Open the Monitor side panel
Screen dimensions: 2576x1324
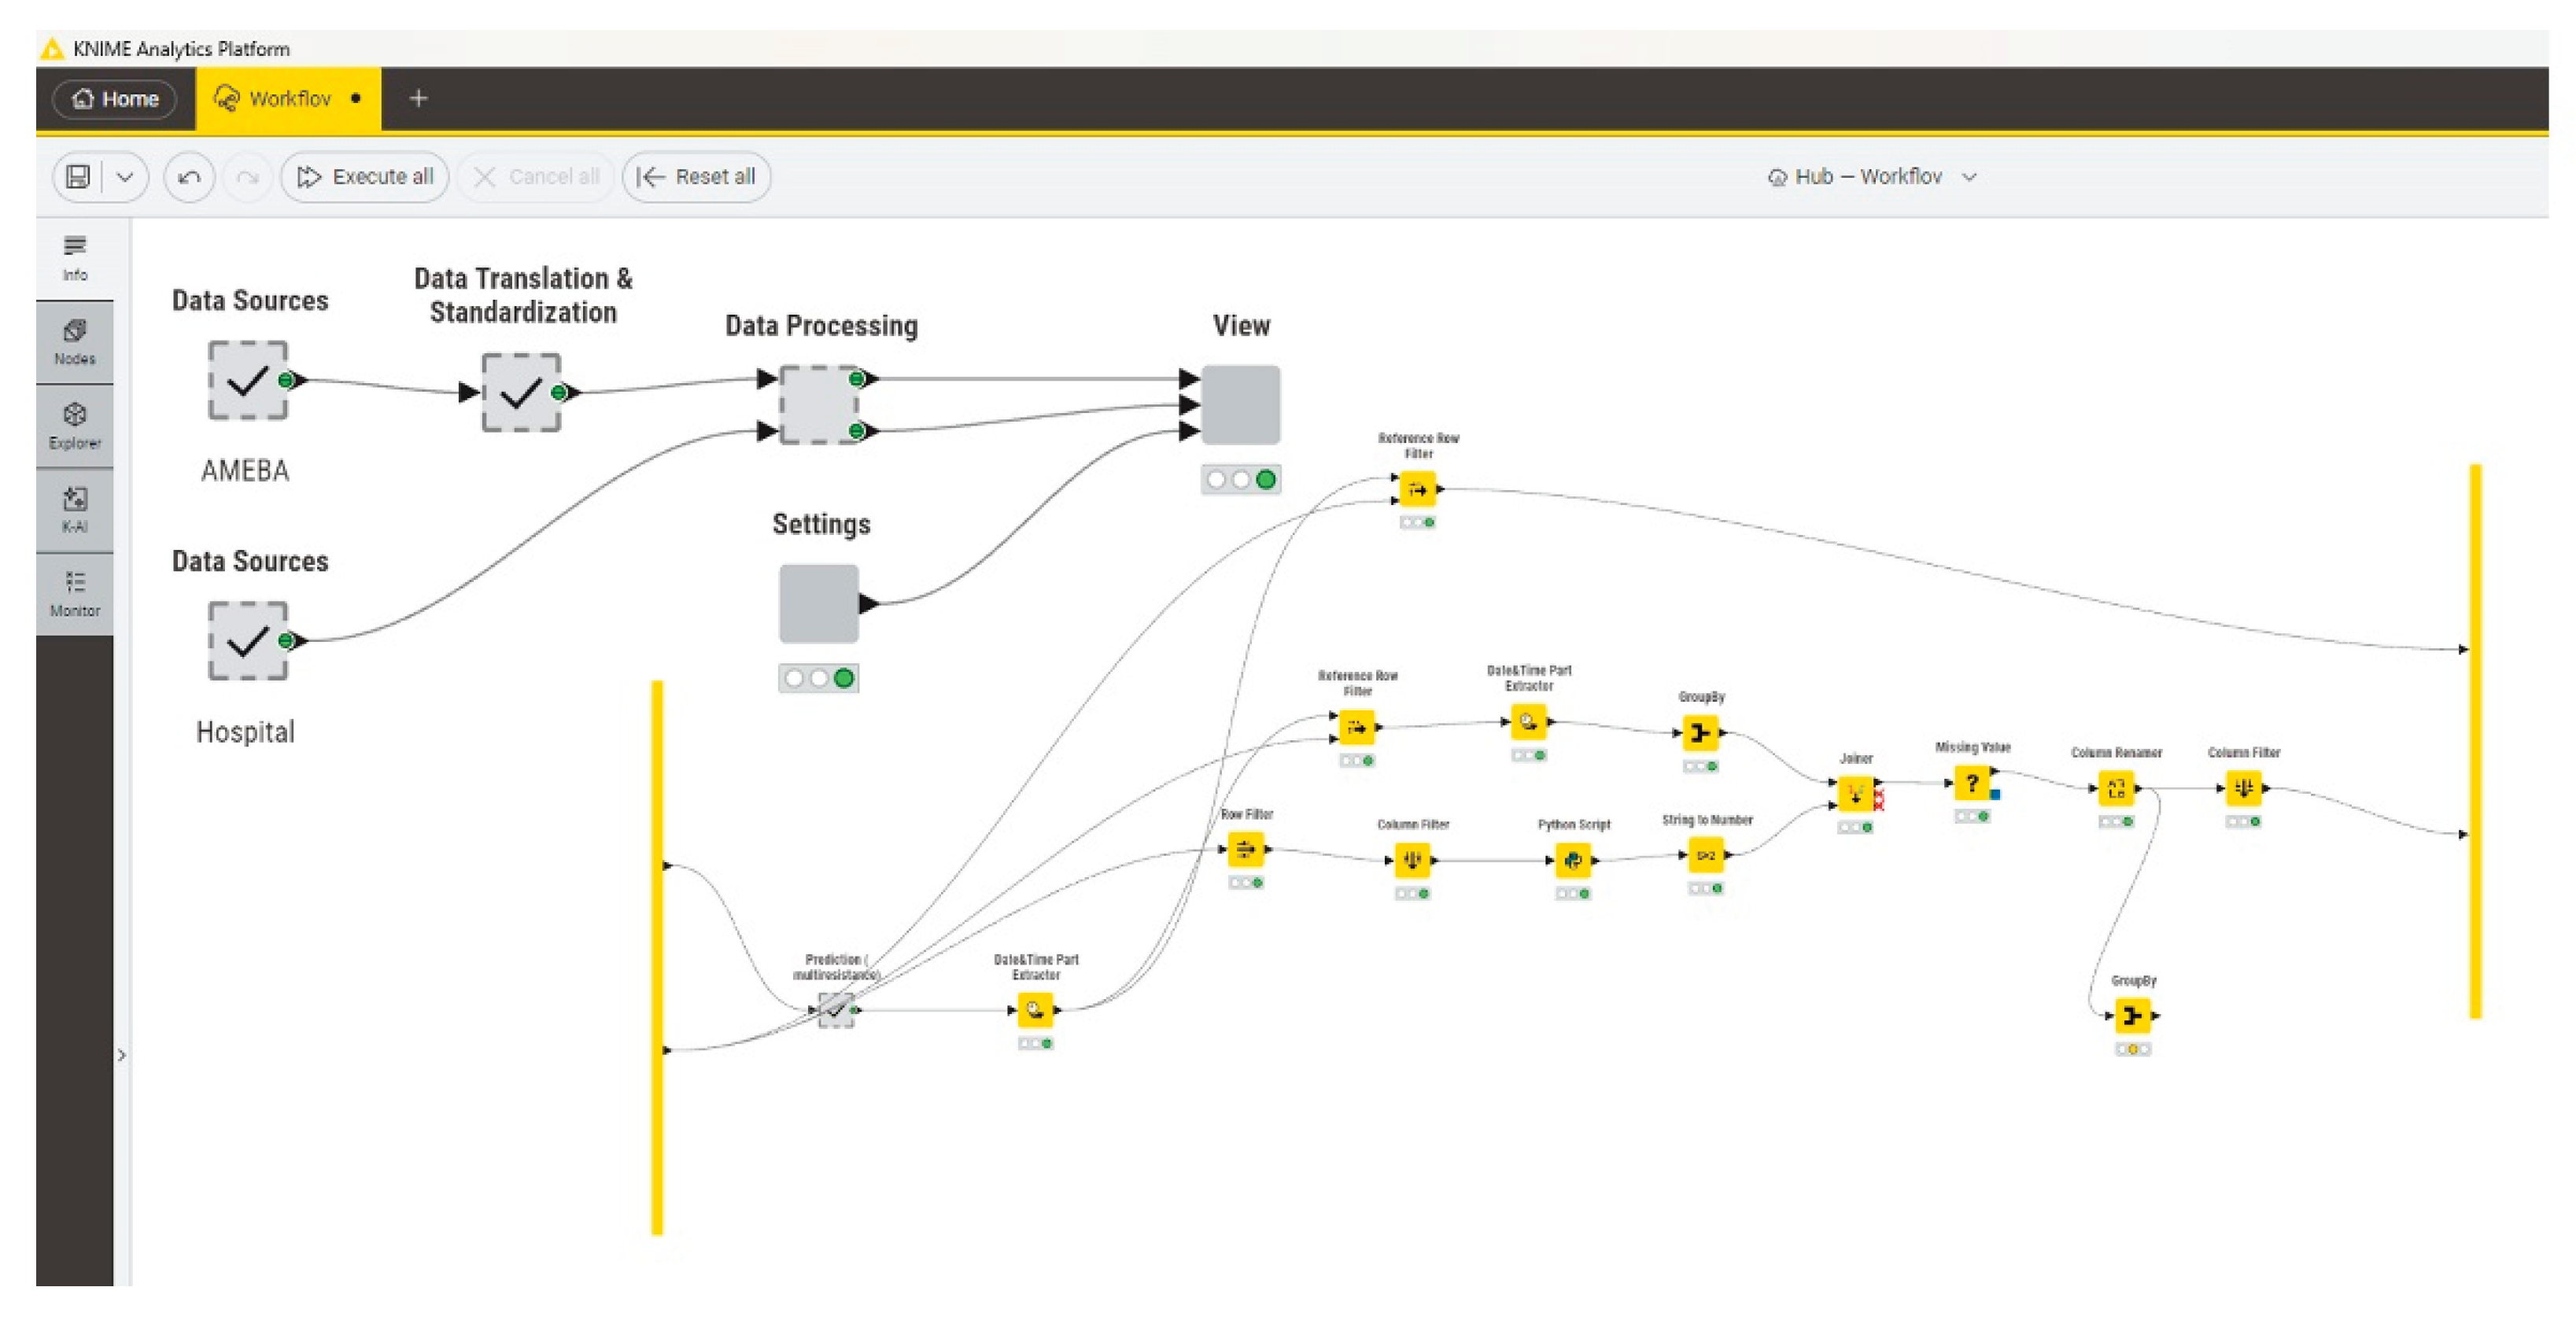[x=74, y=593]
